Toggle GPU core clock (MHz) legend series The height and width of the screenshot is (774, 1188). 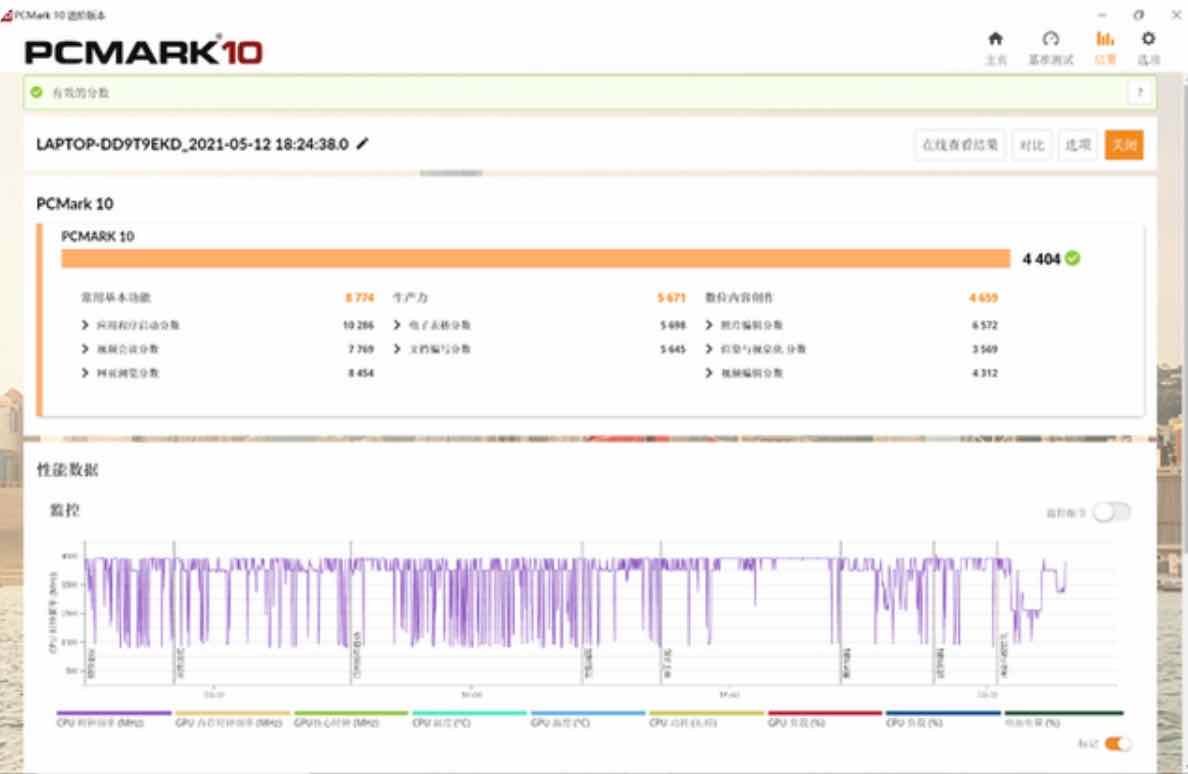pyautogui.click(x=351, y=719)
